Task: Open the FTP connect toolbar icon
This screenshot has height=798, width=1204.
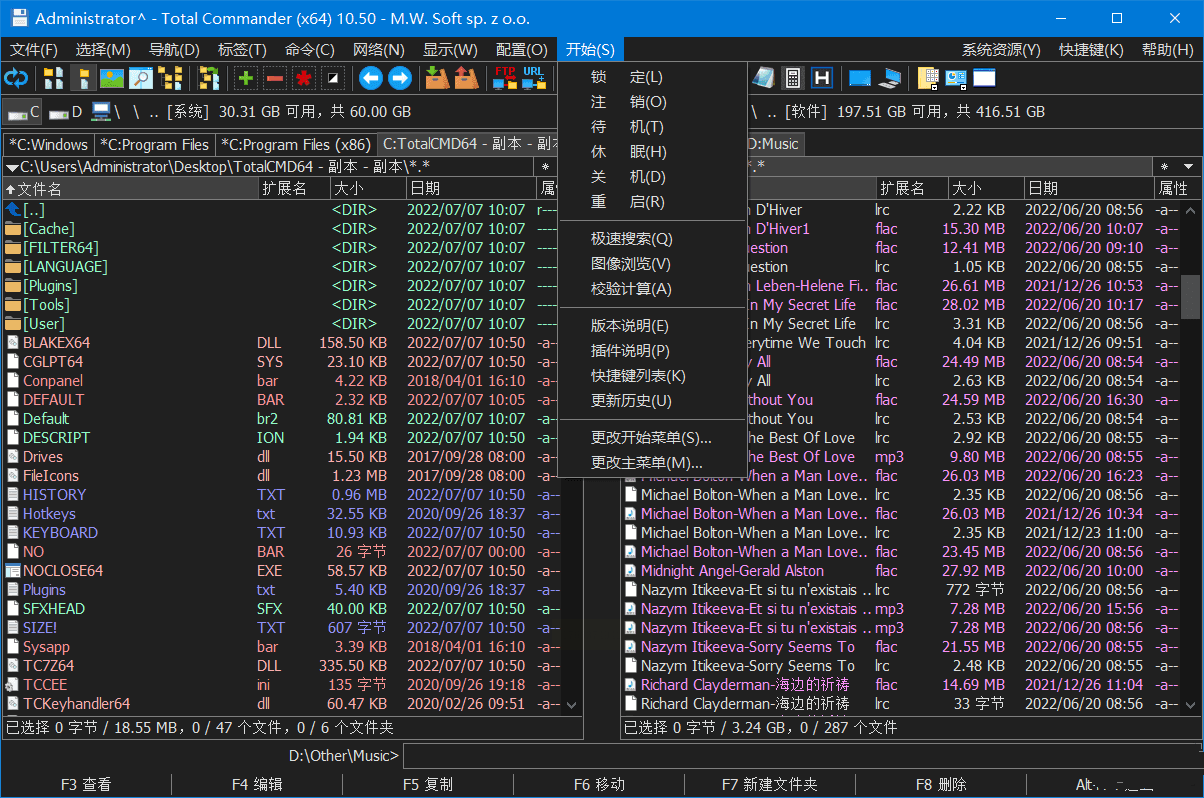Action: [505, 78]
